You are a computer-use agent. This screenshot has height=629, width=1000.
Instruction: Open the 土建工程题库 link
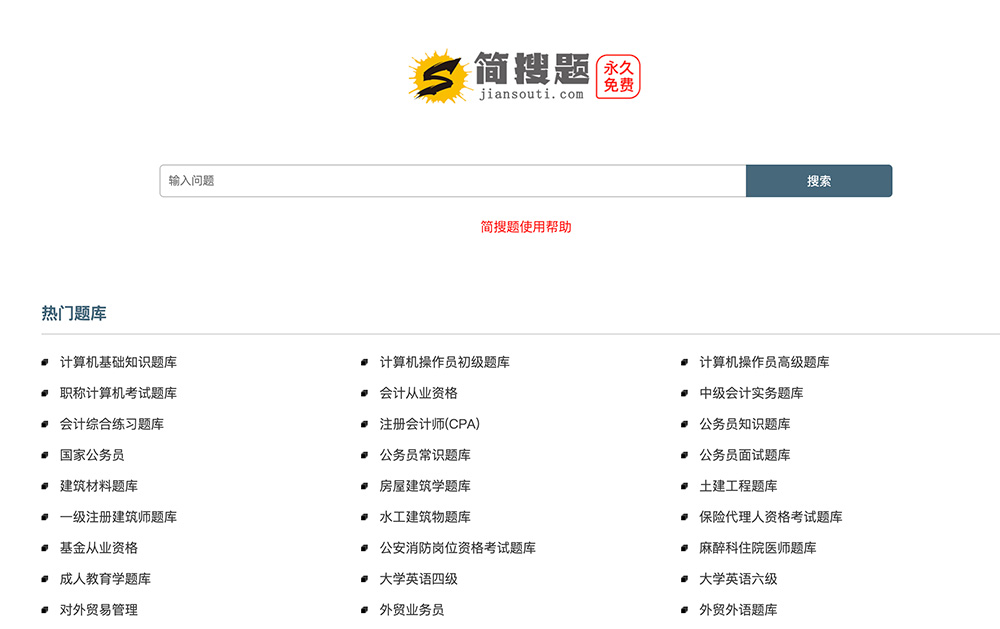[x=739, y=486]
